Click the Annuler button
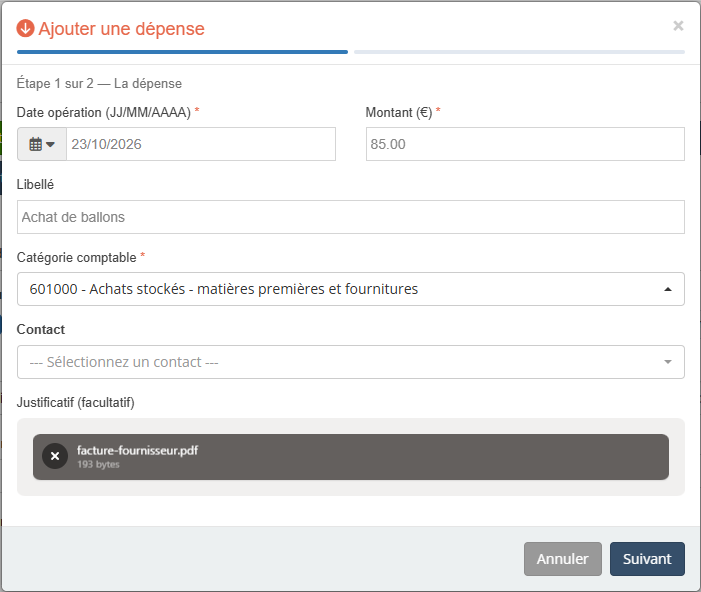701x592 pixels. (562, 559)
